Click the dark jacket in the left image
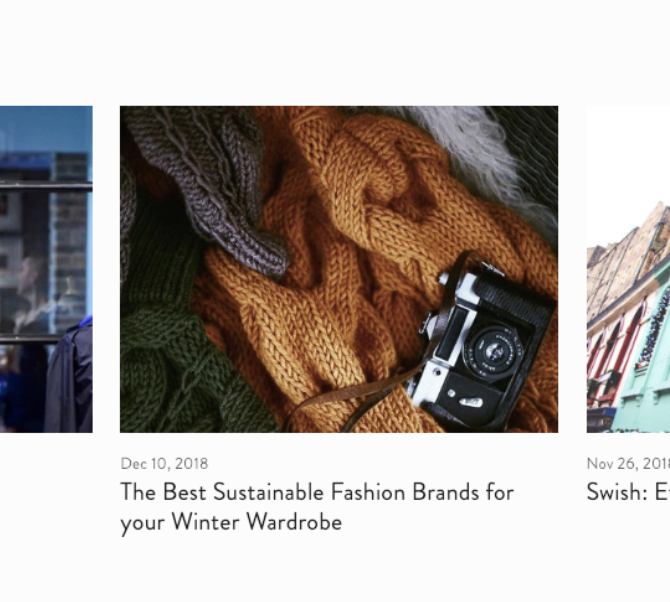The height and width of the screenshot is (602, 670). click(x=68, y=376)
